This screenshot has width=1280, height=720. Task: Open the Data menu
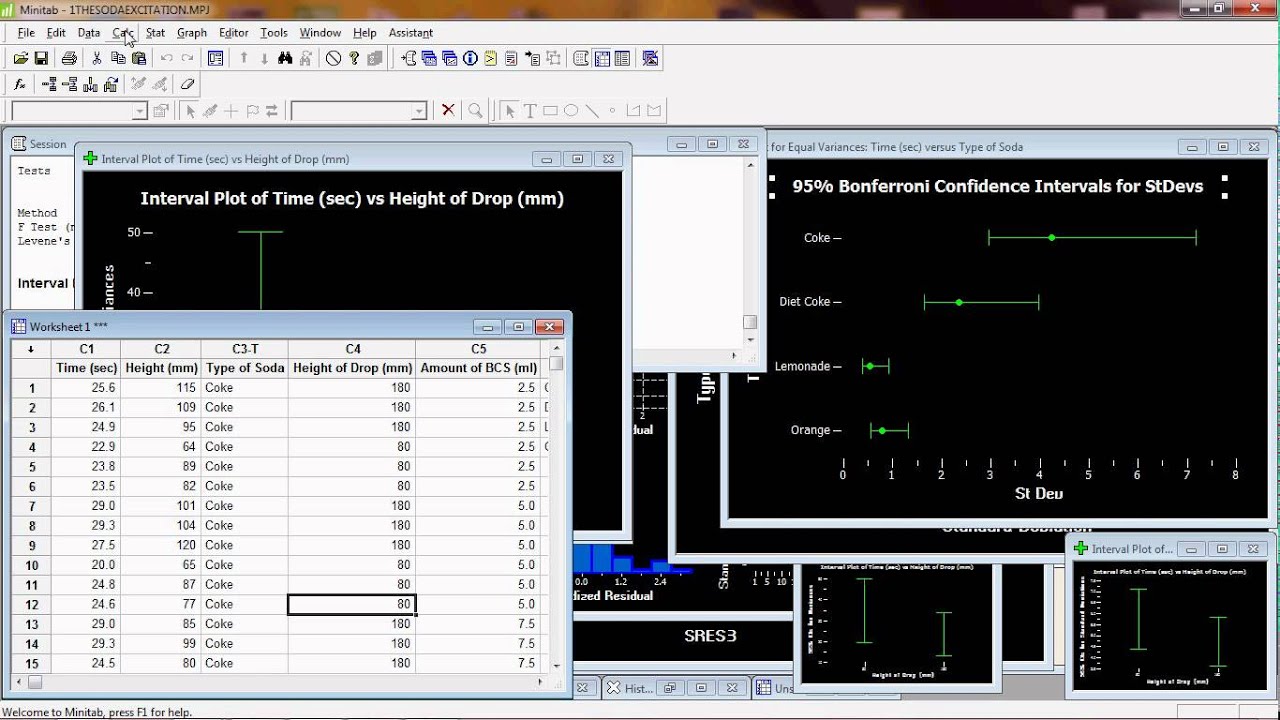(89, 33)
